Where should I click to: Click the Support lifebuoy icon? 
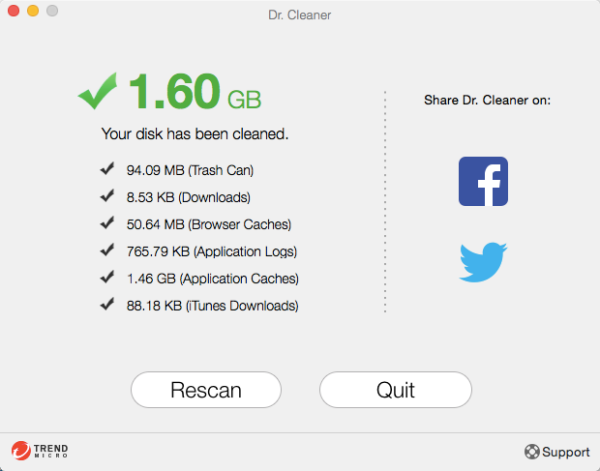coord(531,452)
